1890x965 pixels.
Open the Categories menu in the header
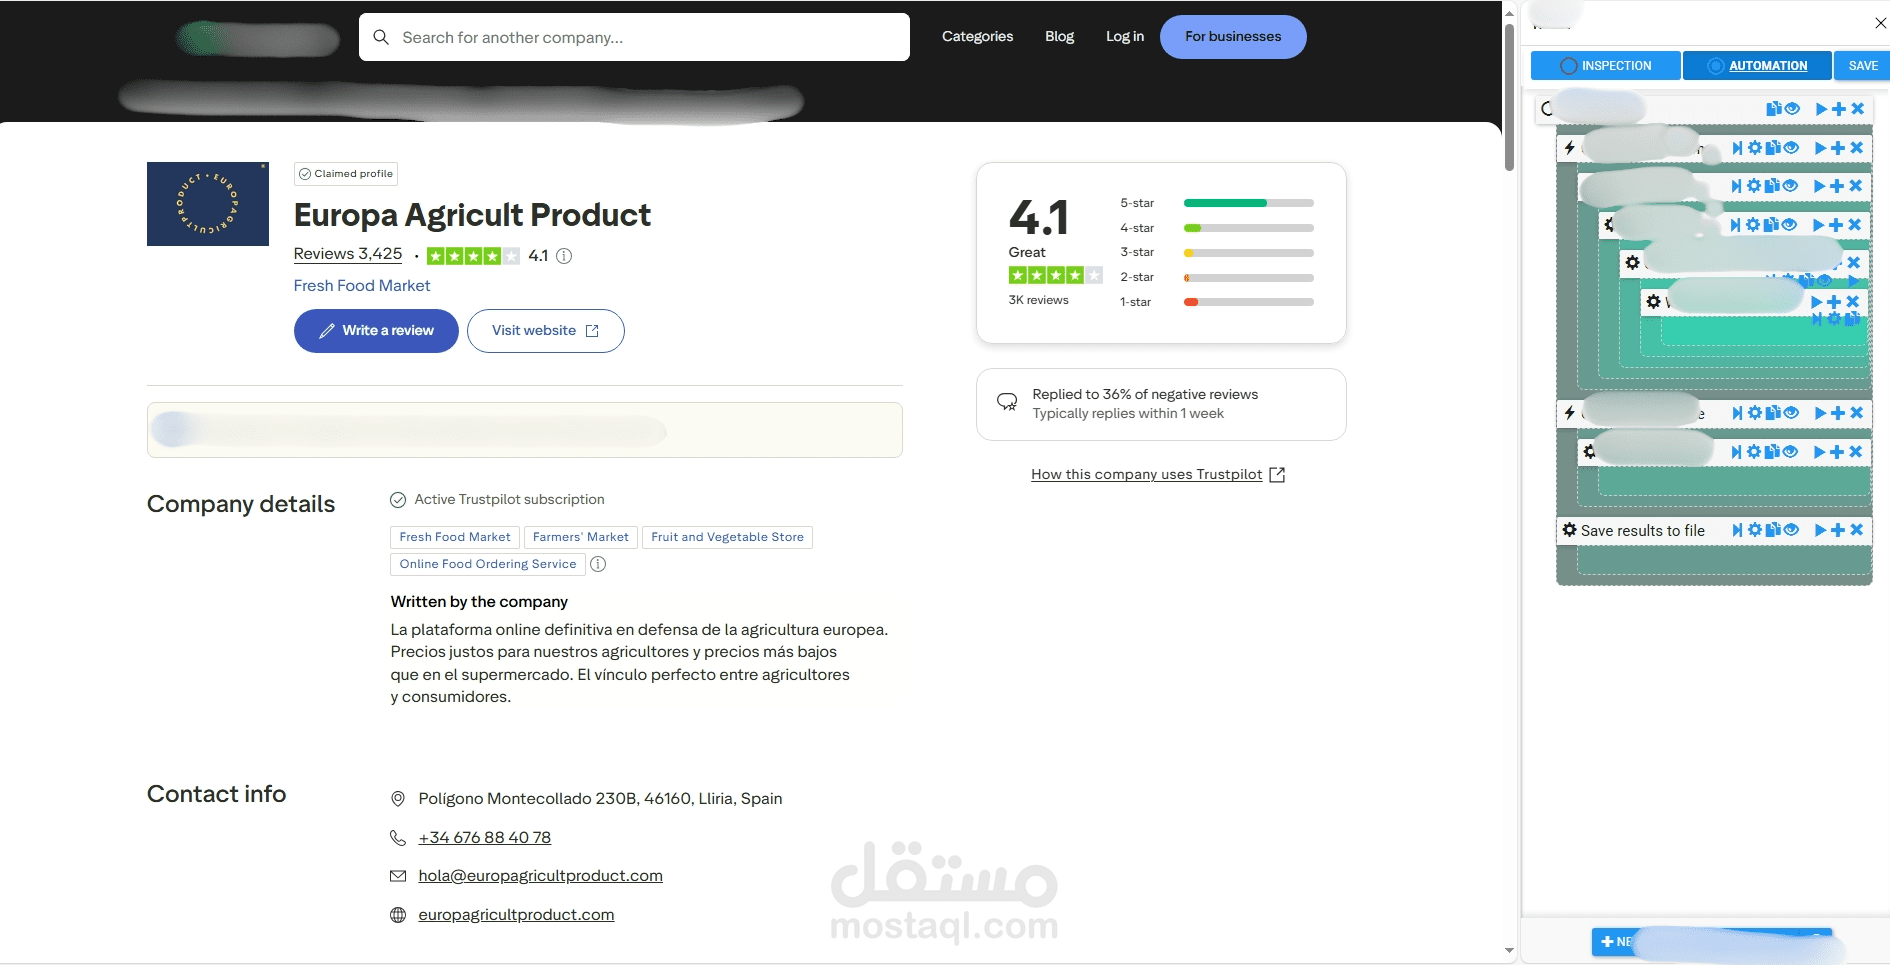click(977, 37)
